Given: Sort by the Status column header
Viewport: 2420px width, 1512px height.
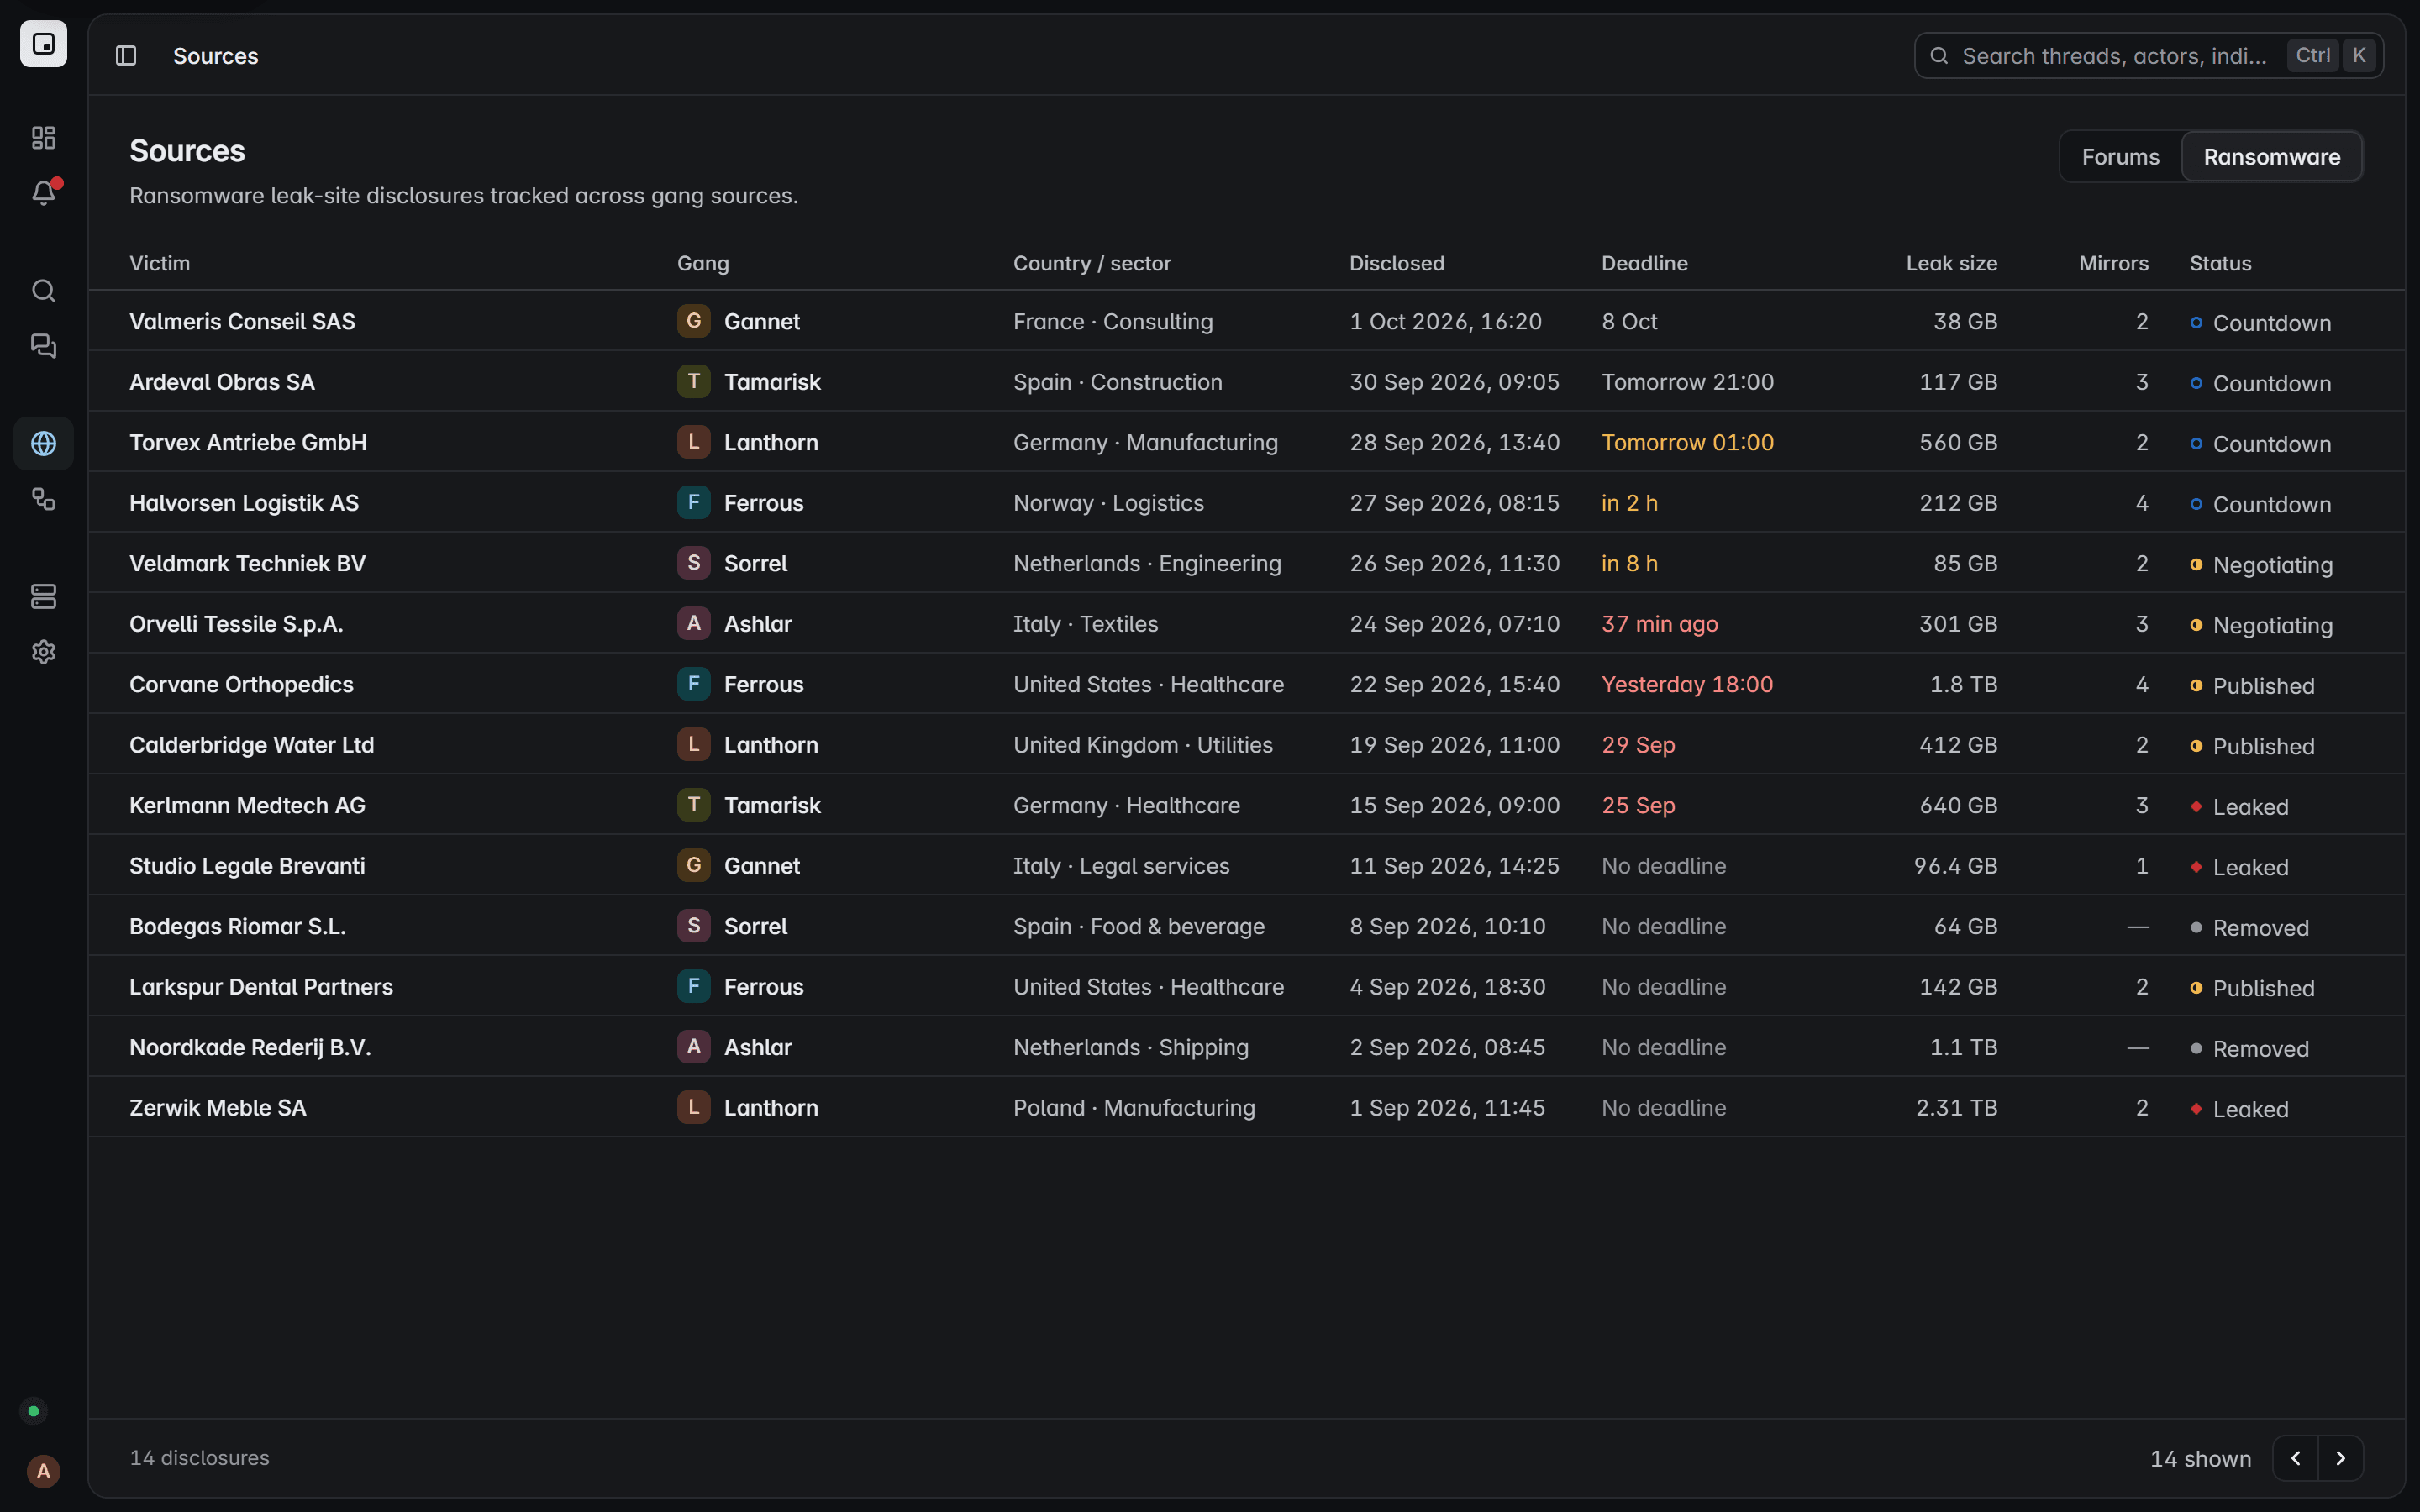Looking at the screenshot, I should coord(2219,263).
